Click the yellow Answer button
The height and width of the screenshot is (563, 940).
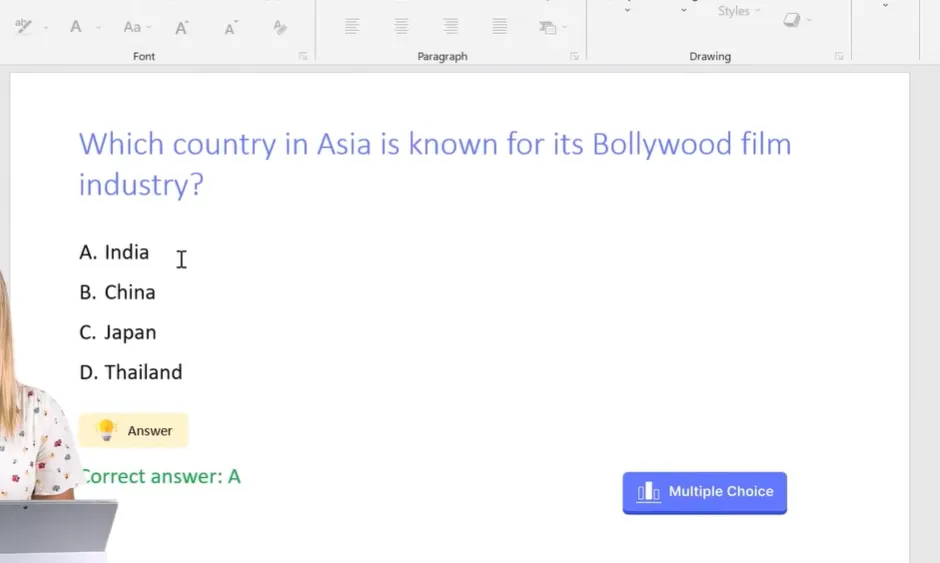pyautogui.click(x=134, y=431)
